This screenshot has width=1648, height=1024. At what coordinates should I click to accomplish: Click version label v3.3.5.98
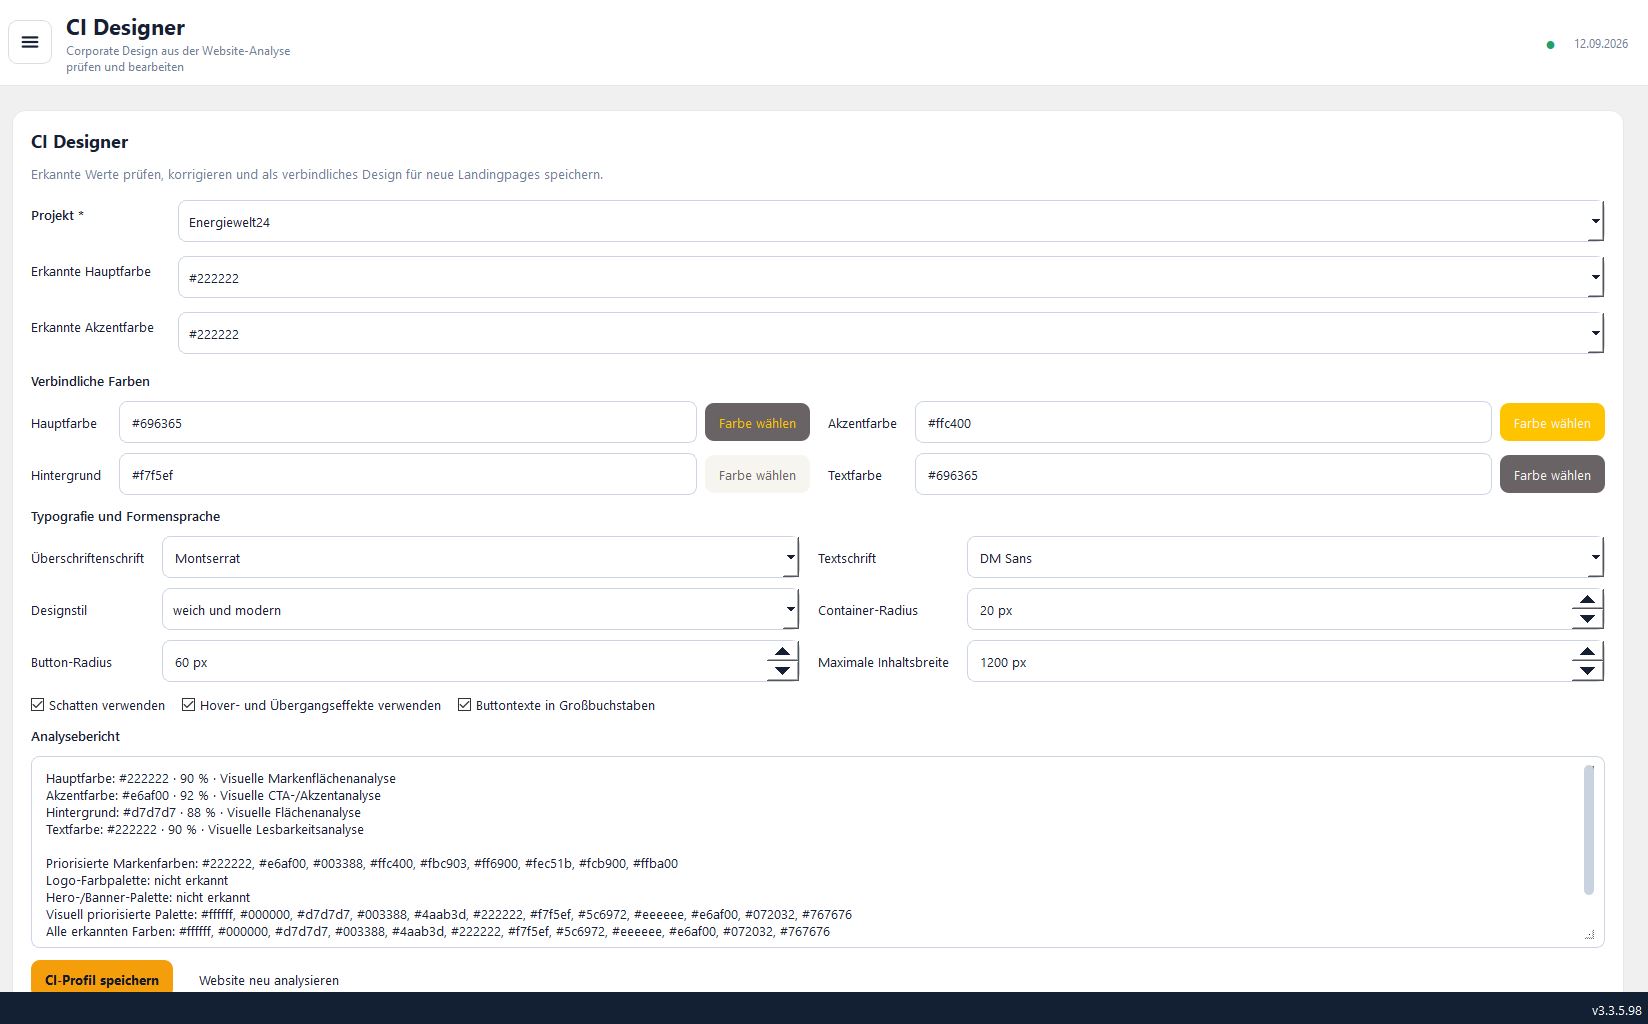tap(1617, 1011)
